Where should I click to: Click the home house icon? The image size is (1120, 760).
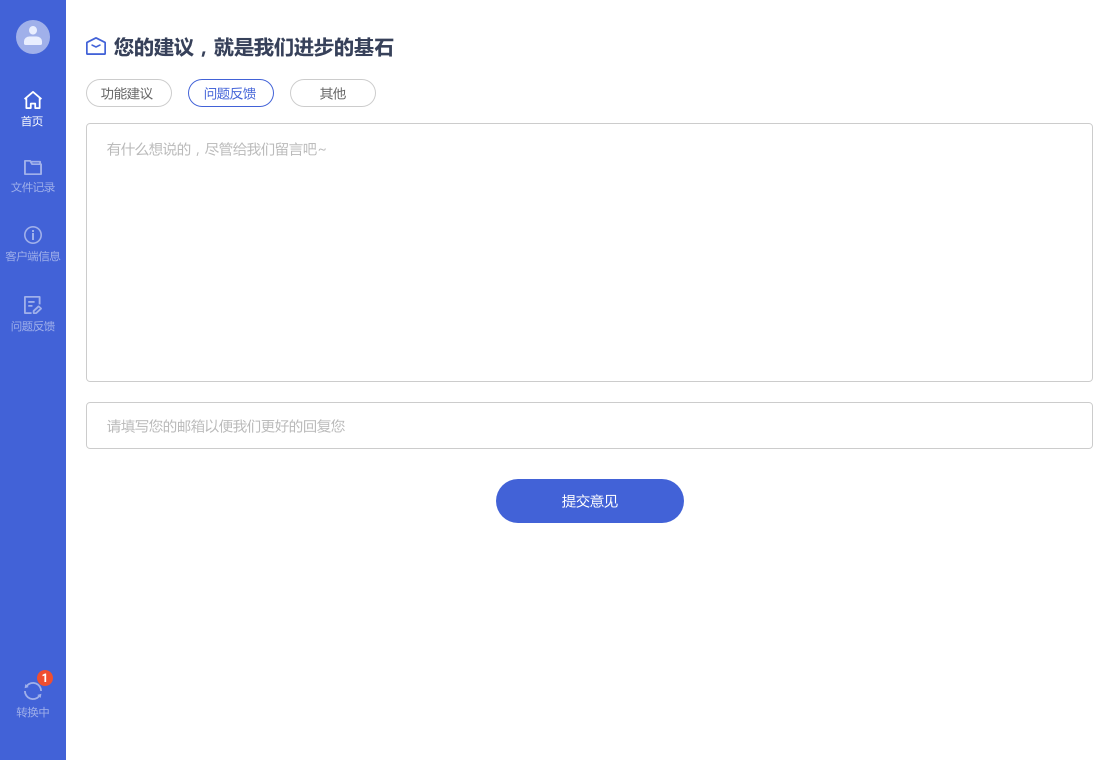pyautogui.click(x=33, y=100)
